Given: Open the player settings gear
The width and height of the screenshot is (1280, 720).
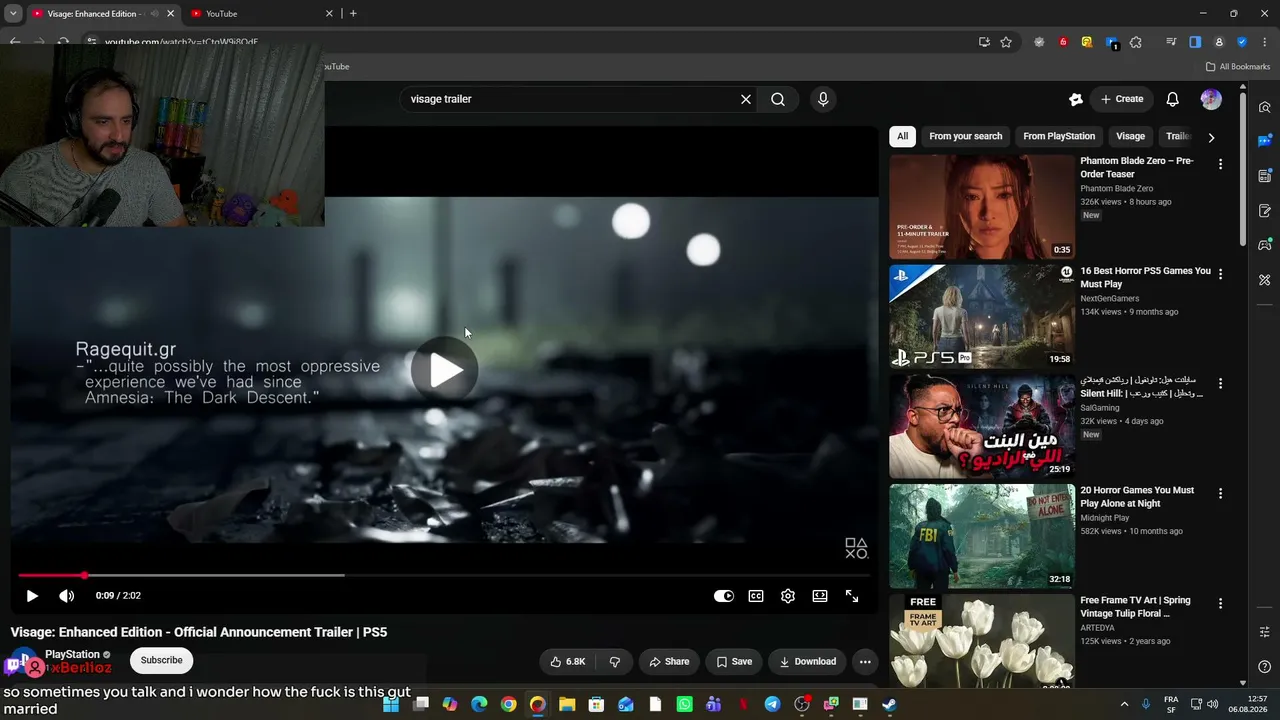Looking at the screenshot, I should click(788, 596).
